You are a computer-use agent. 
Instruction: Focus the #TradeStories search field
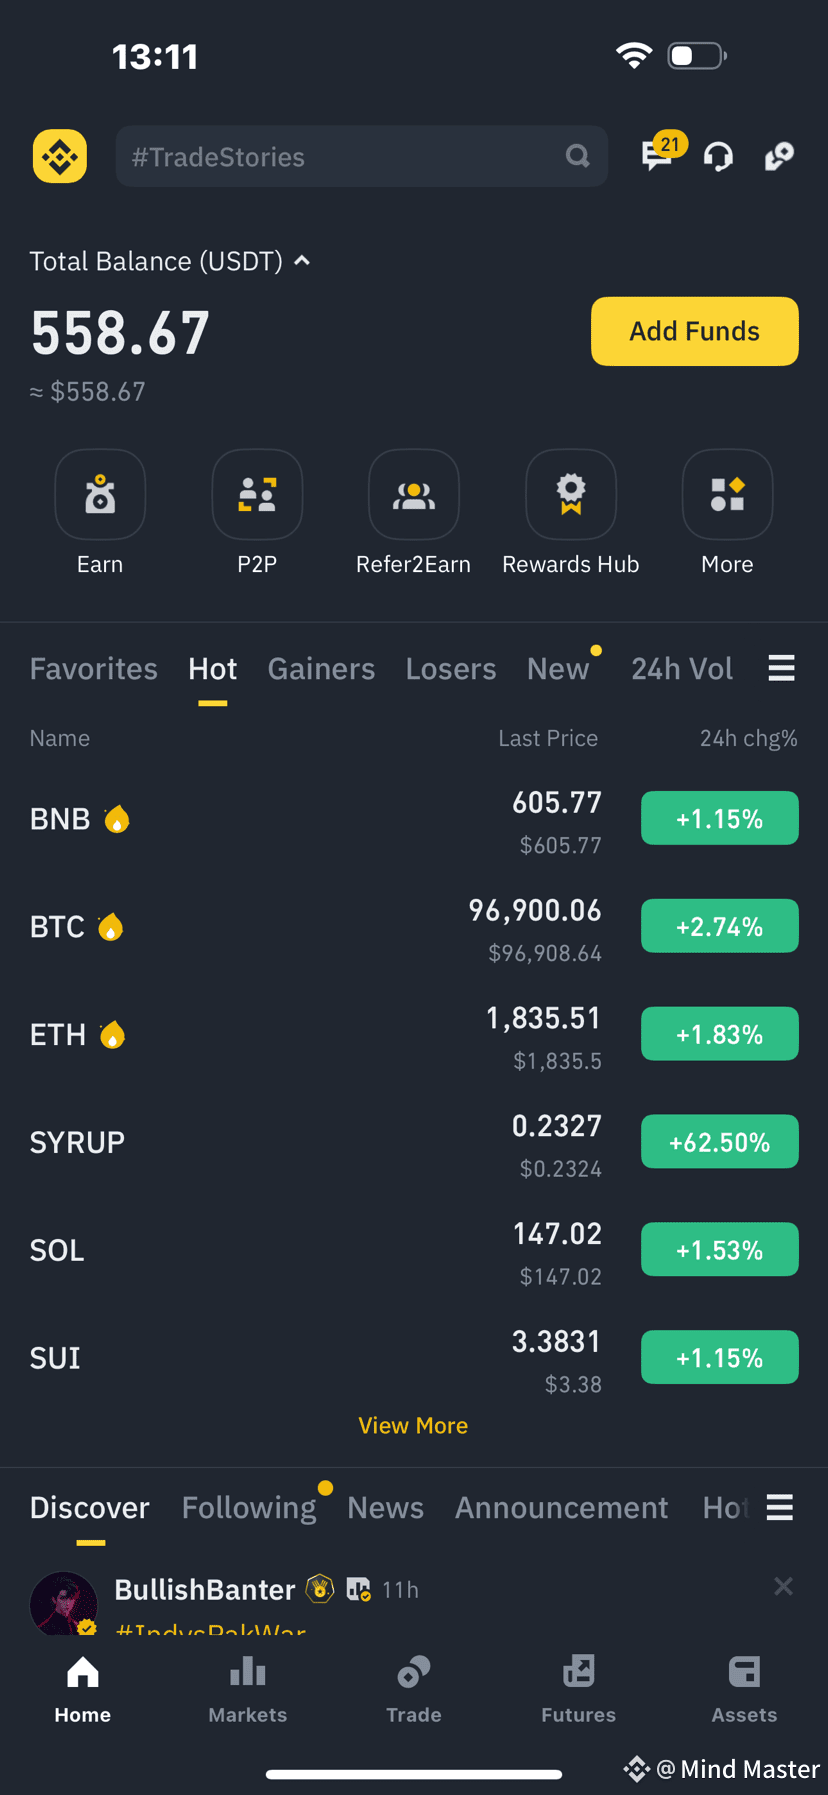pyautogui.click(x=362, y=156)
